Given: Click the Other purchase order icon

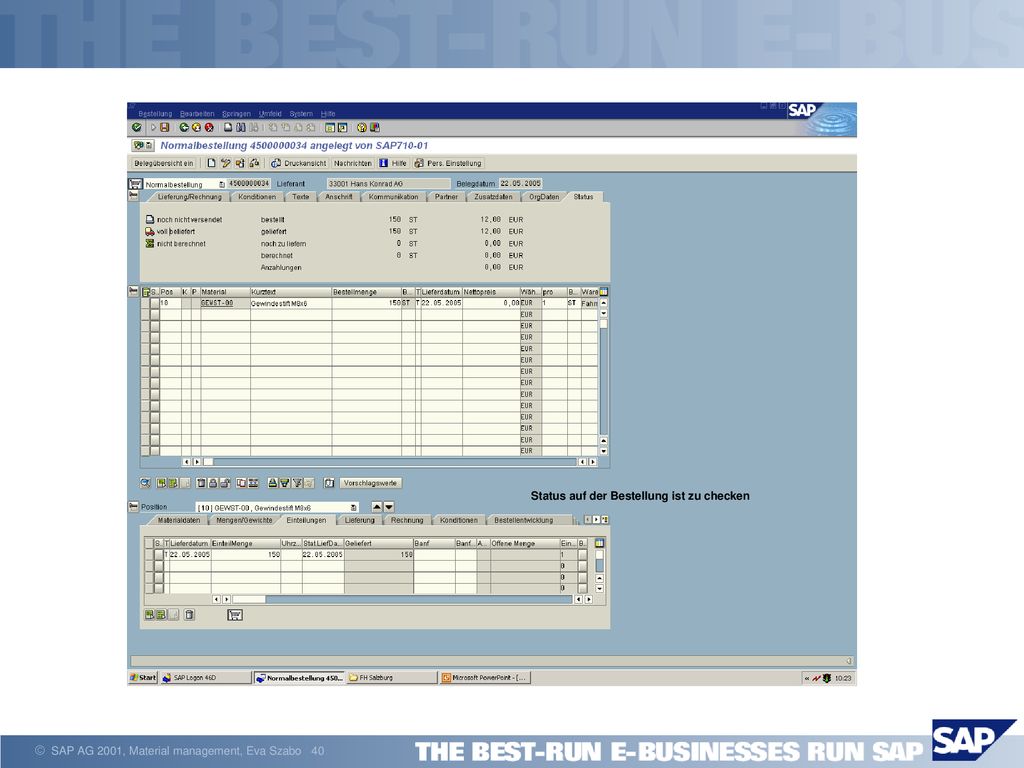Looking at the screenshot, I should pos(240,163).
